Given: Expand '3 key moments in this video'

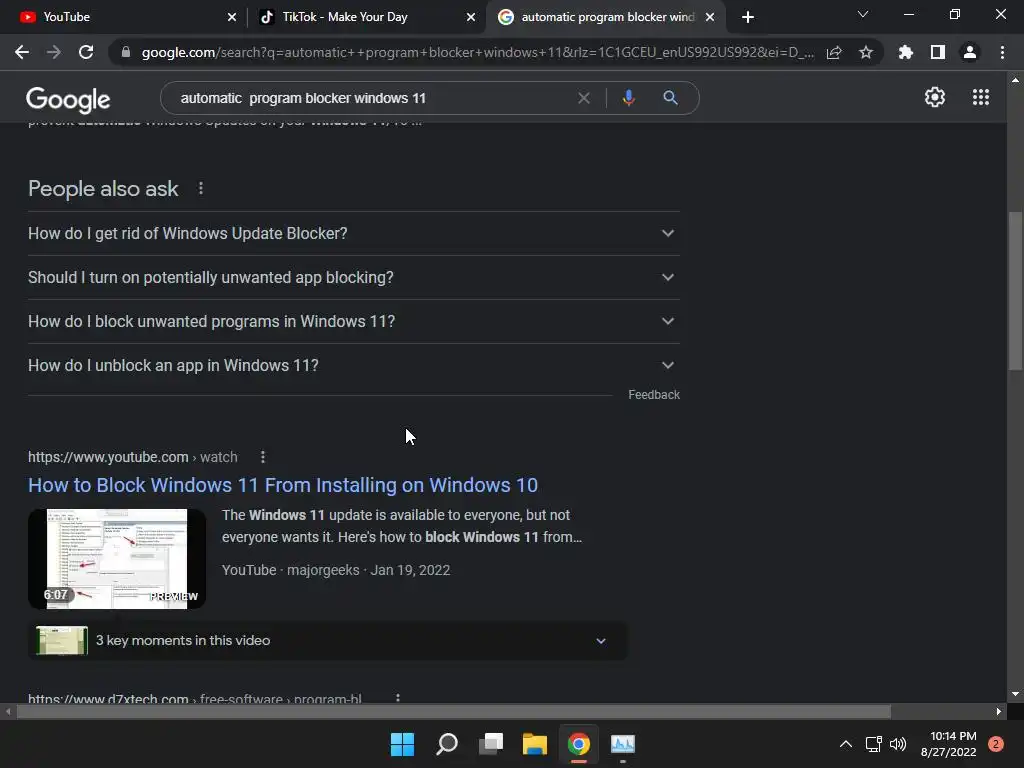Looking at the screenshot, I should pos(328,641).
